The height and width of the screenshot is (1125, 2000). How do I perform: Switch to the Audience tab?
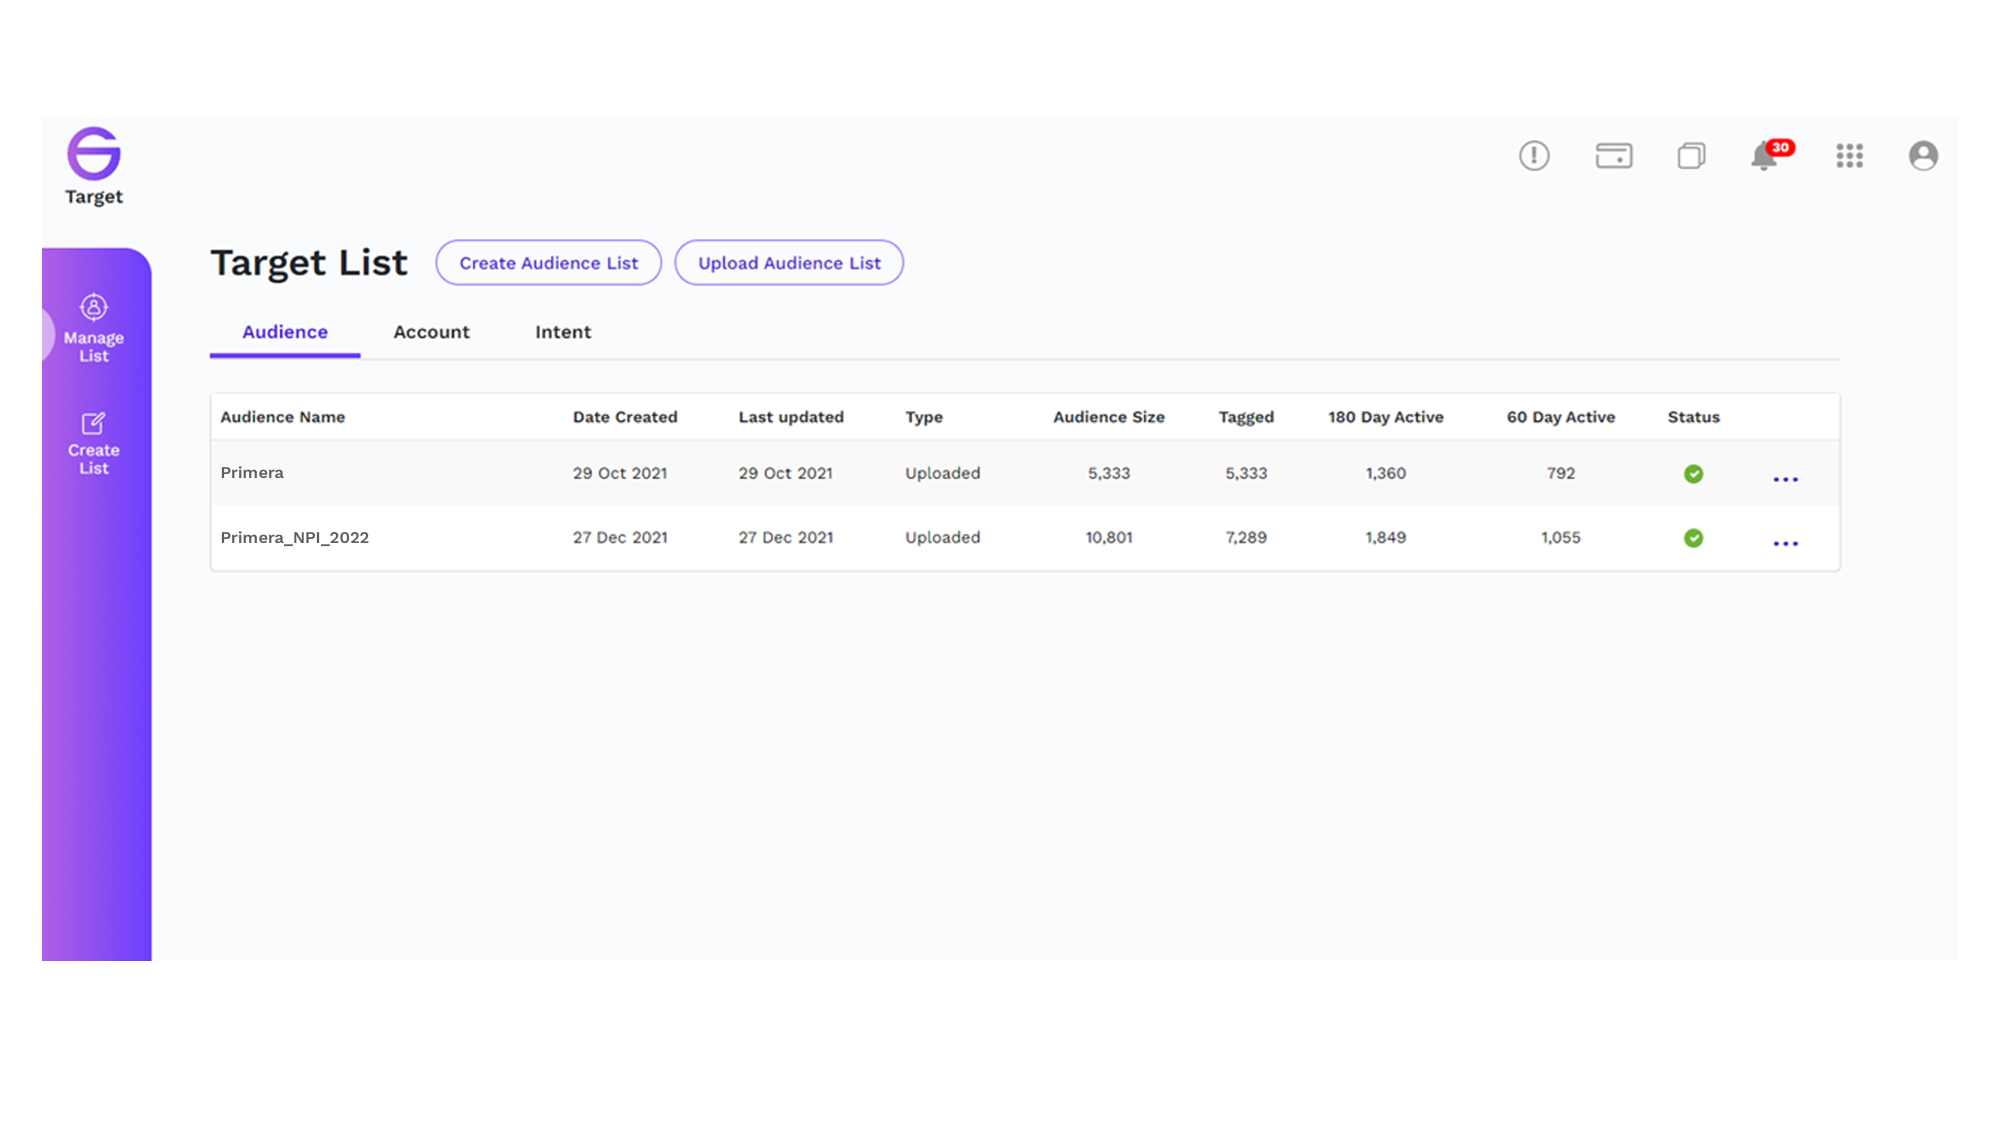point(285,332)
